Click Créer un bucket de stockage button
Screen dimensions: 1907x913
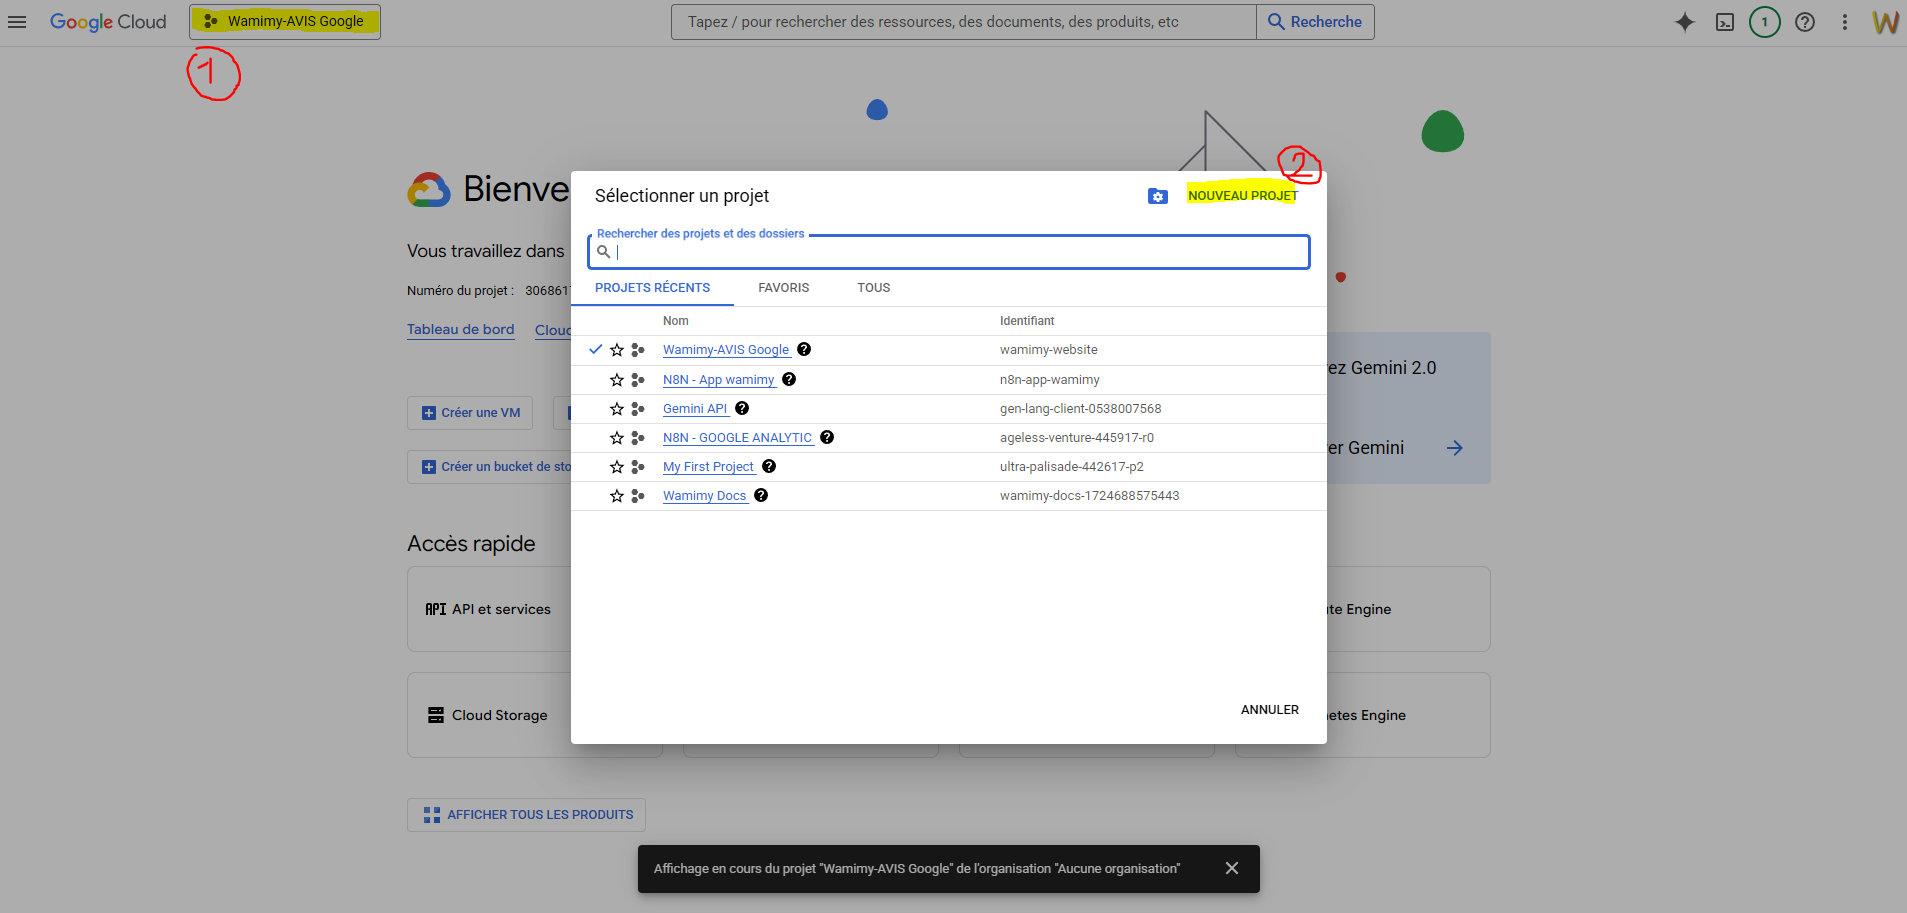tap(490, 467)
